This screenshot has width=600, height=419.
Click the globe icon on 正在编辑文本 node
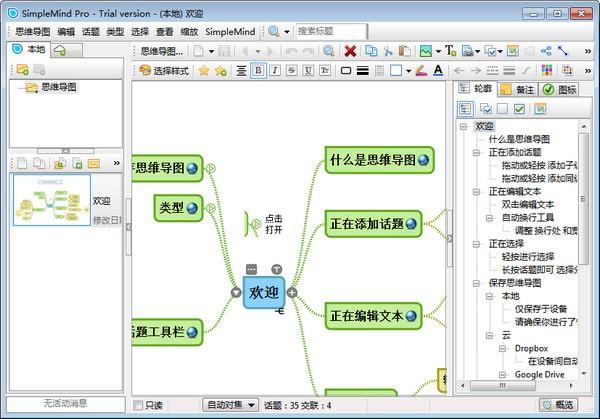411,316
